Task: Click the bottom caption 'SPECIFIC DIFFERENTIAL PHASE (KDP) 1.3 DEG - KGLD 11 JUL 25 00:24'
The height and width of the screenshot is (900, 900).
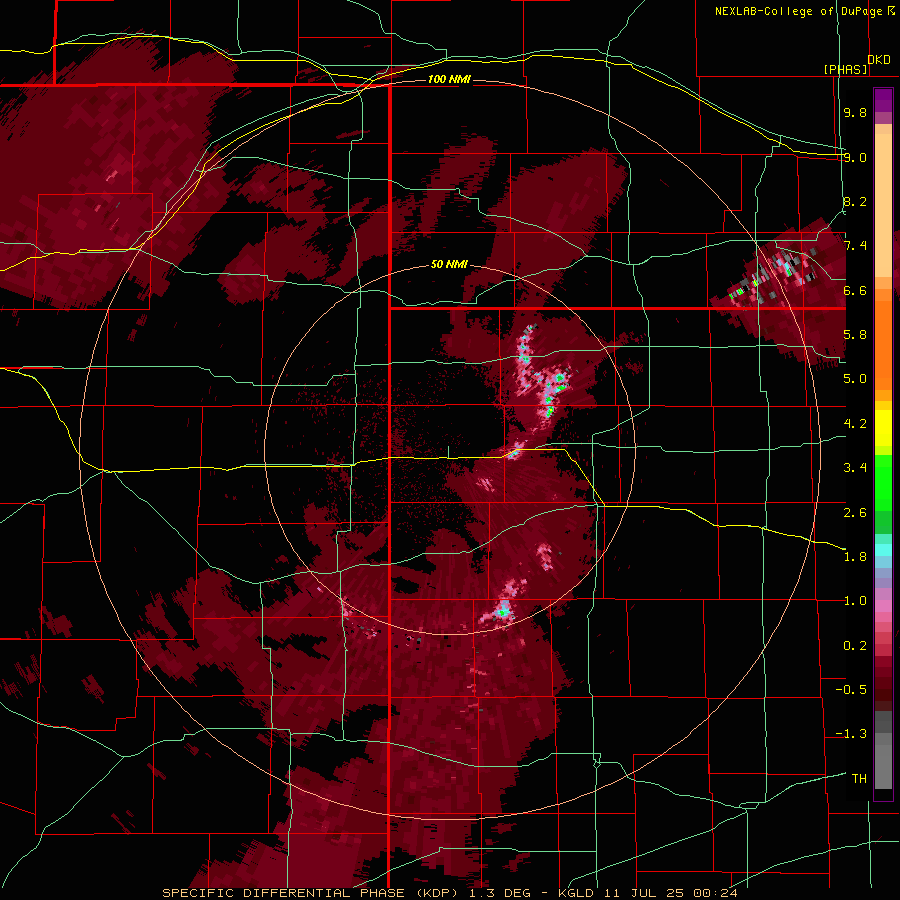Action: click(x=450, y=893)
